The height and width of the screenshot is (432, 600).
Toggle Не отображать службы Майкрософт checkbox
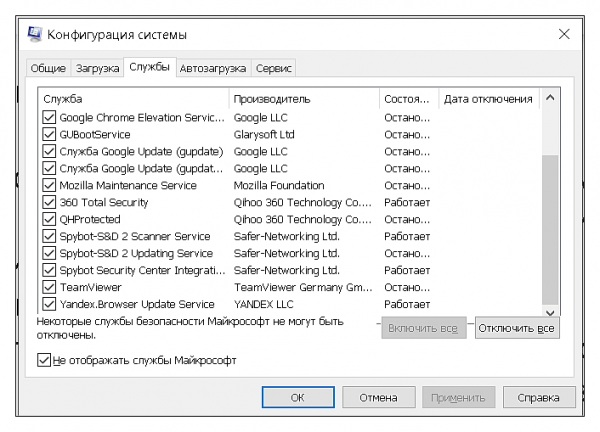pos(44,360)
